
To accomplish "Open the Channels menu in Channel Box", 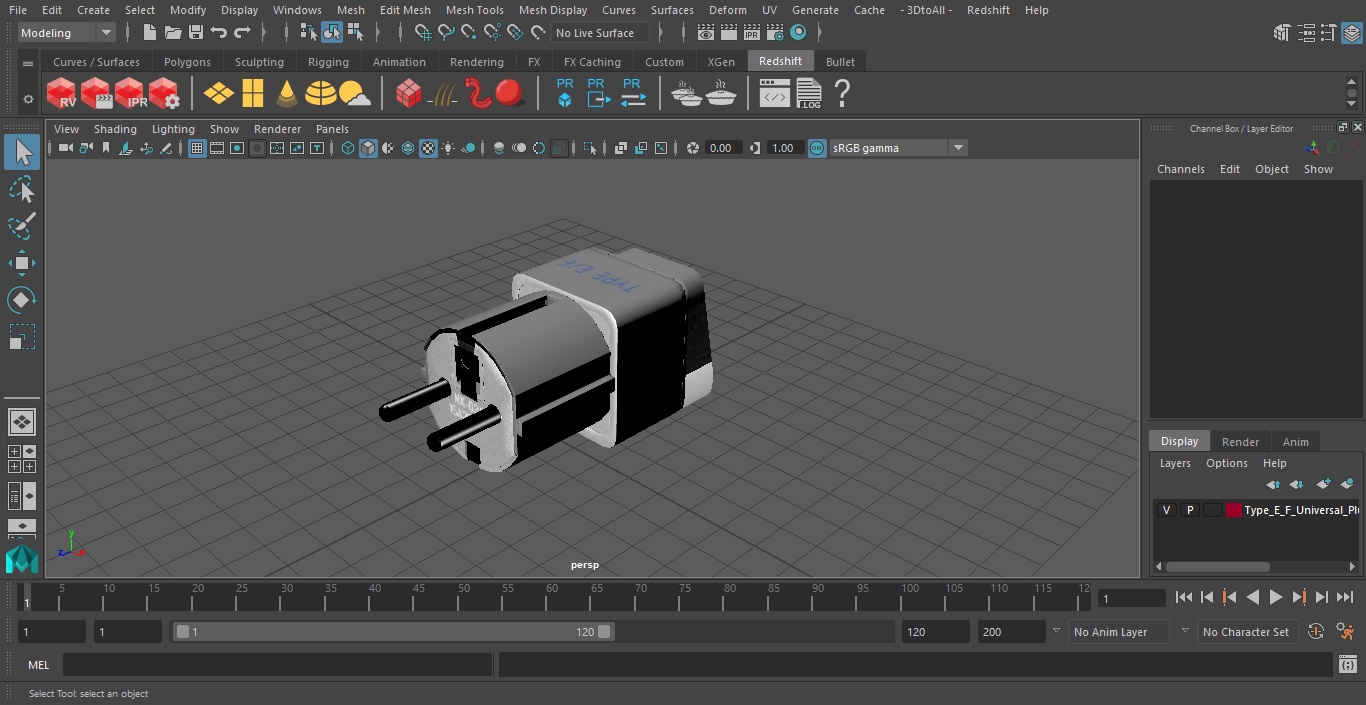I will [x=1181, y=169].
